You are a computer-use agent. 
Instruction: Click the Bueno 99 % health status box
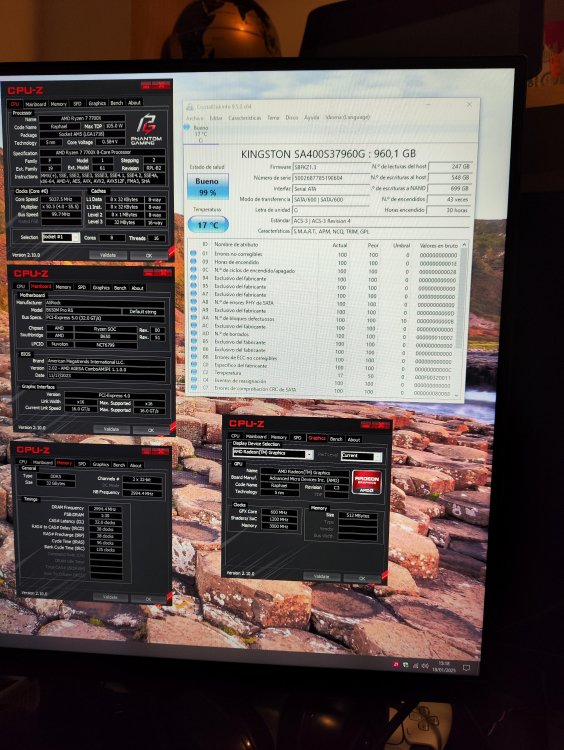(x=207, y=187)
